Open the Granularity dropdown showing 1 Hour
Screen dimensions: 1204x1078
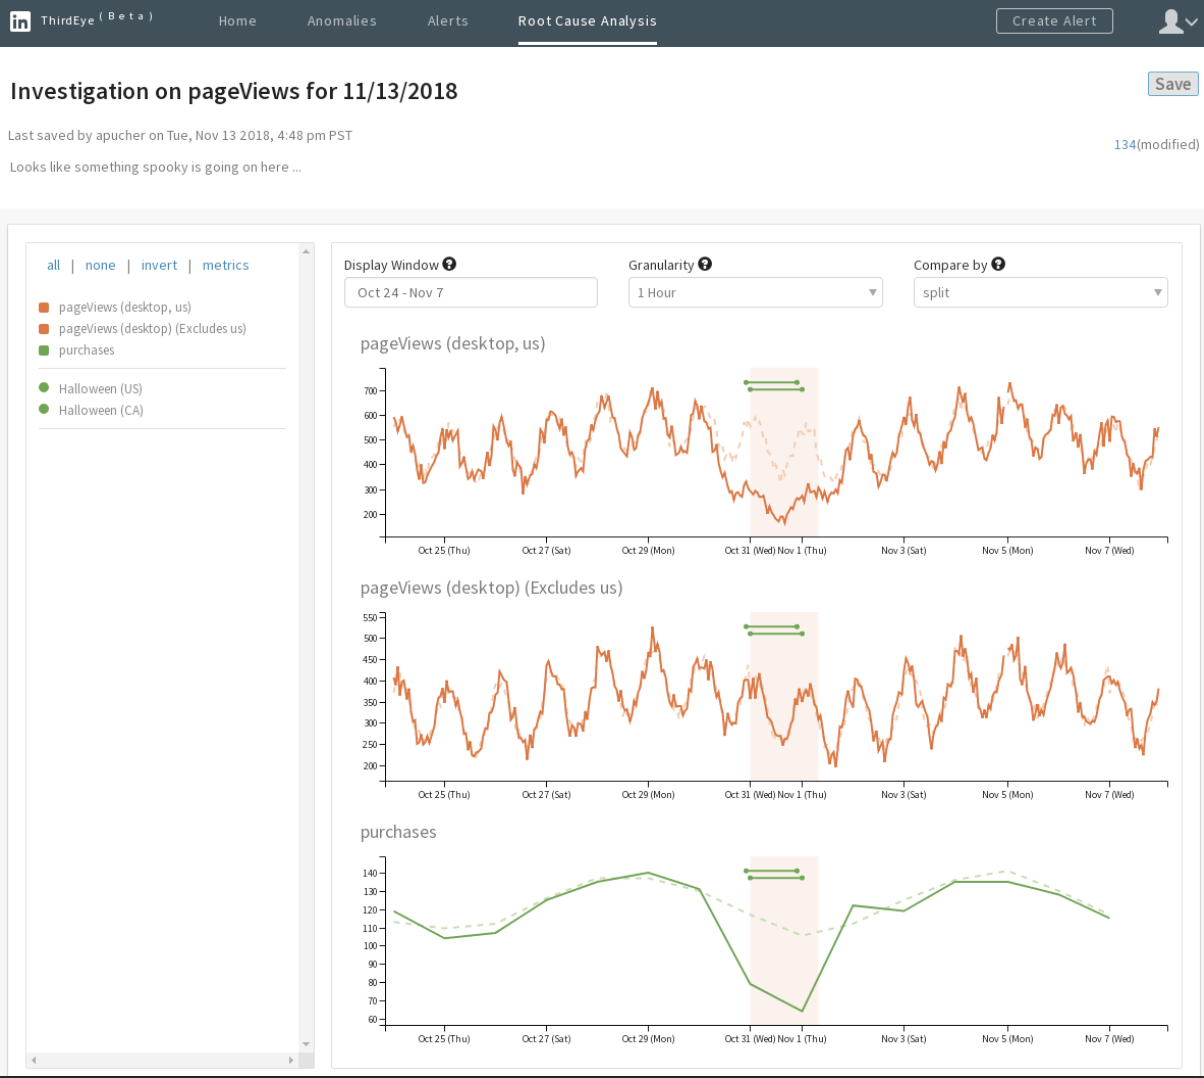coord(755,292)
